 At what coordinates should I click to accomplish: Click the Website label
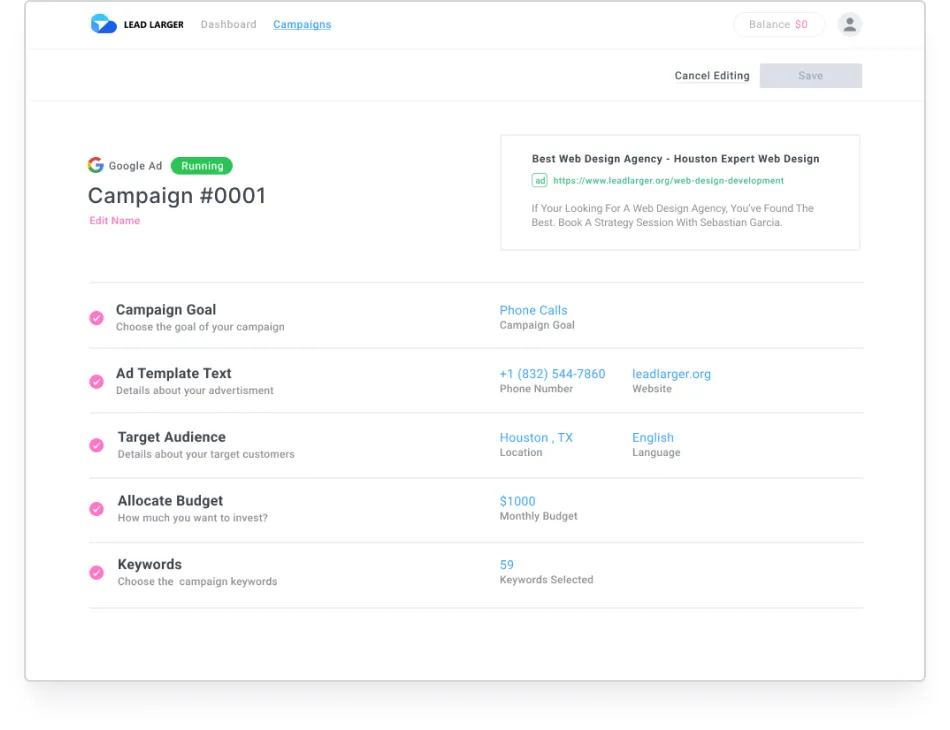[x=652, y=389]
